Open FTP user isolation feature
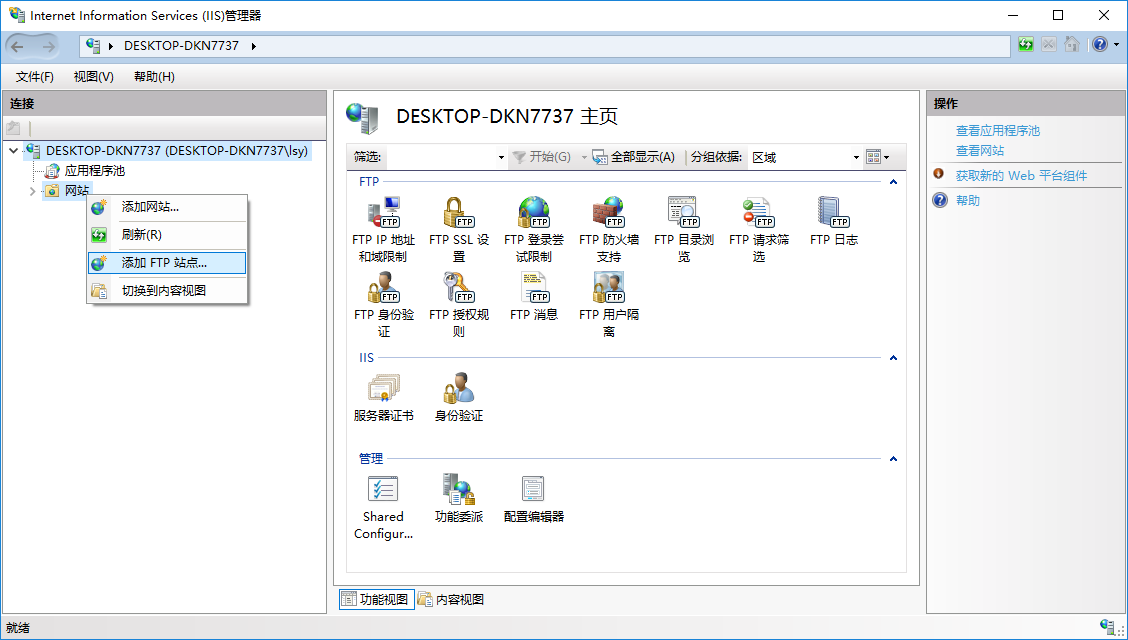 pos(609,305)
